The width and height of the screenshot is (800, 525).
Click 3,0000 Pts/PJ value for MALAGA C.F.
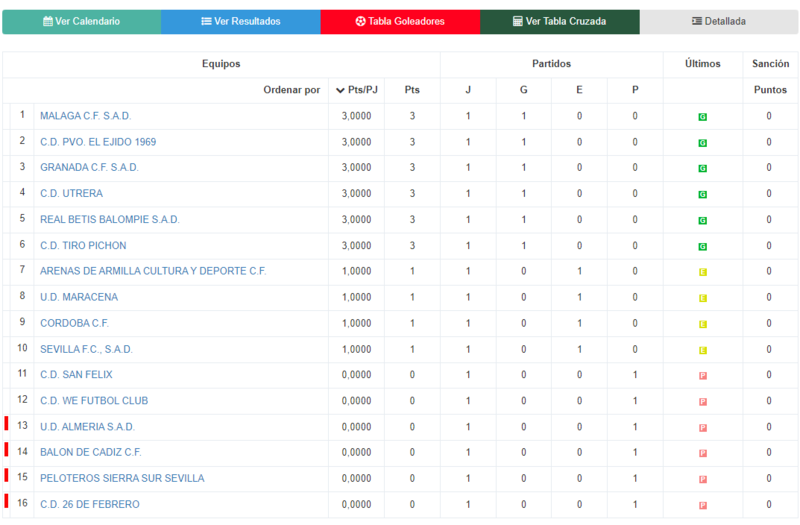357,116
